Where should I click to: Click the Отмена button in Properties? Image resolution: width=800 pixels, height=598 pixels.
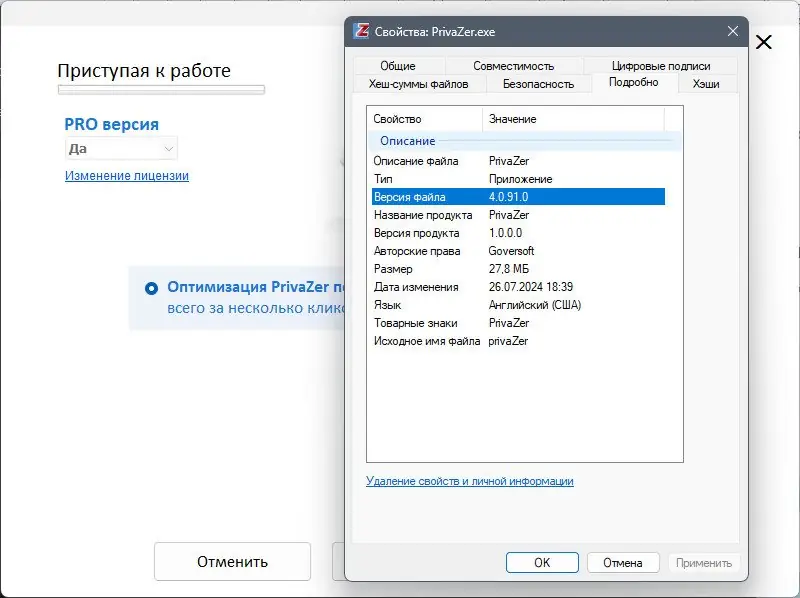point(622,562)
